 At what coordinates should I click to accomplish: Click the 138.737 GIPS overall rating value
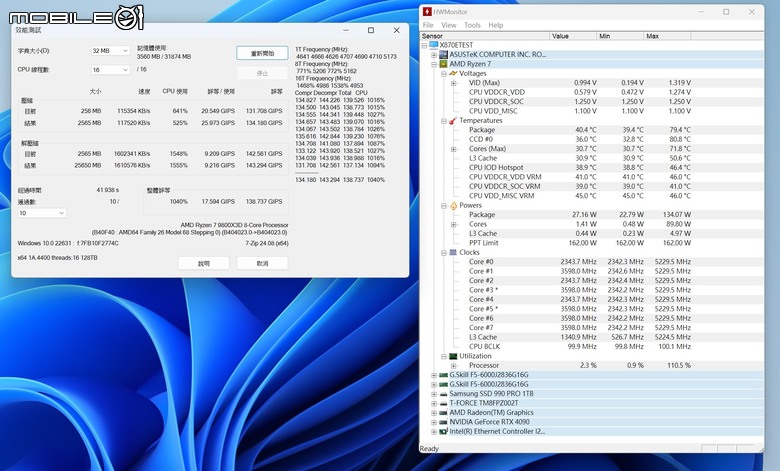point(264,201)
